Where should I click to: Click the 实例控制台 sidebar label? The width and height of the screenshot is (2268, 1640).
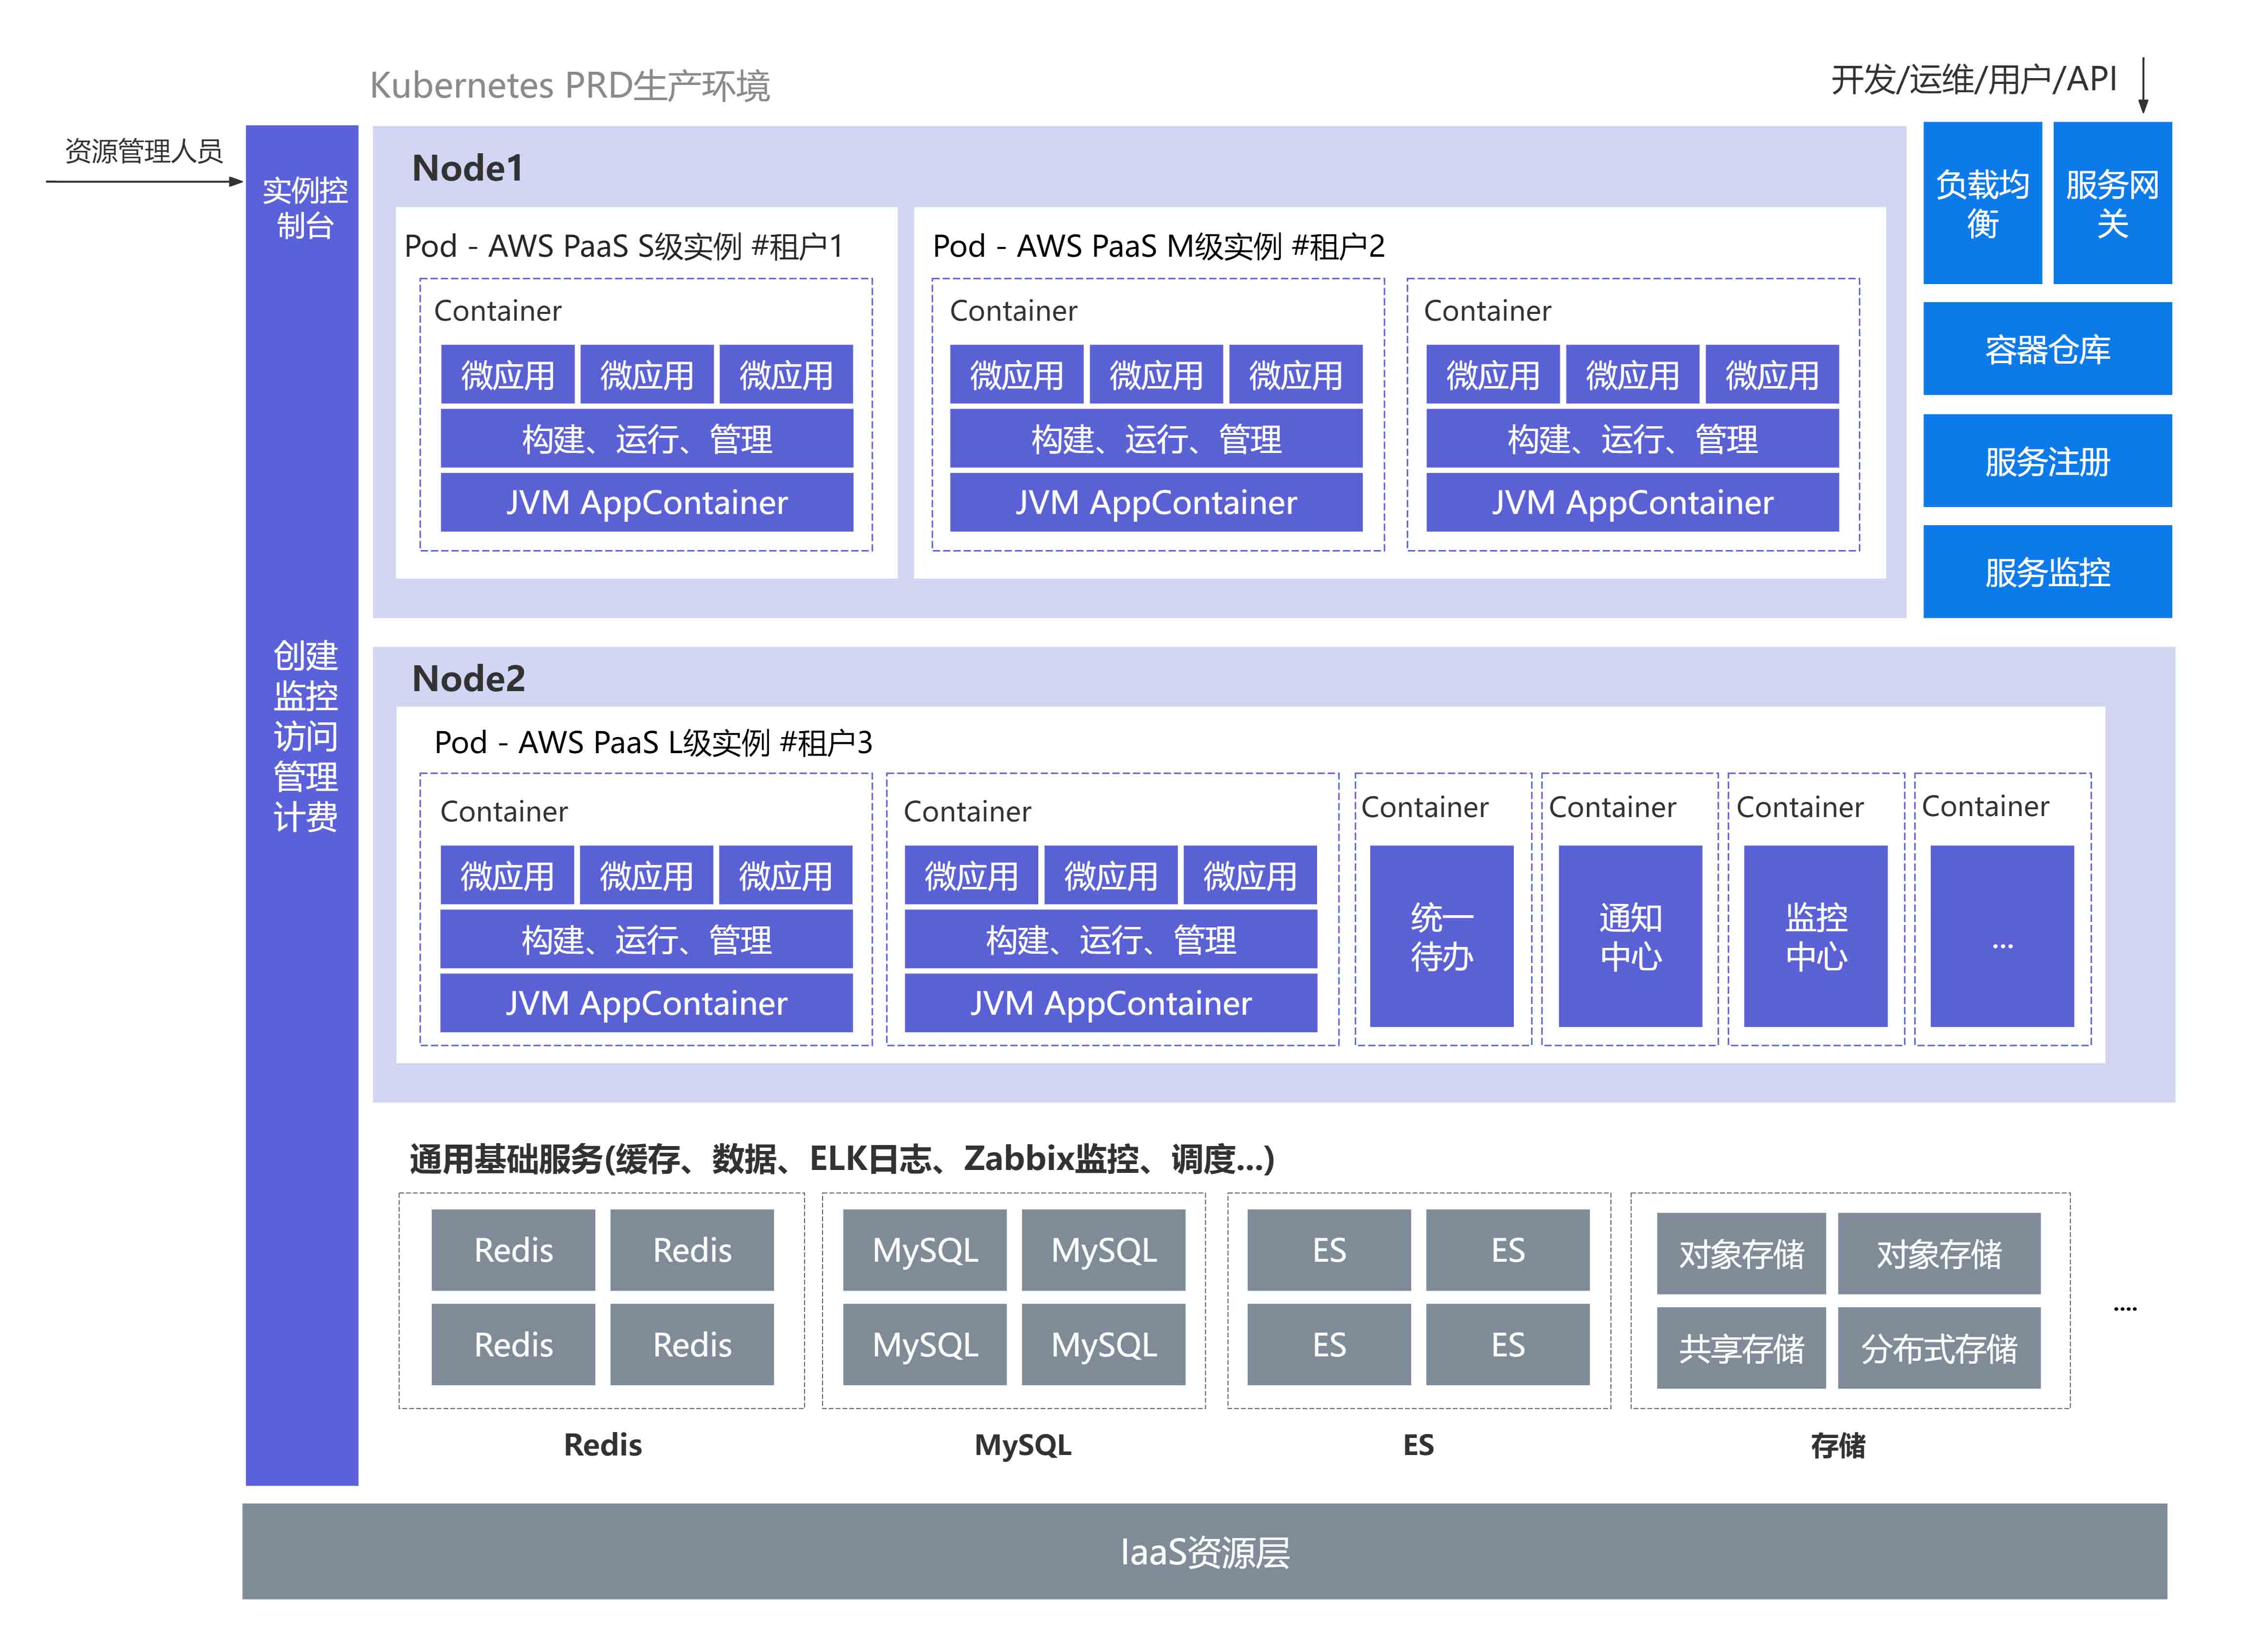pos(304,207)
